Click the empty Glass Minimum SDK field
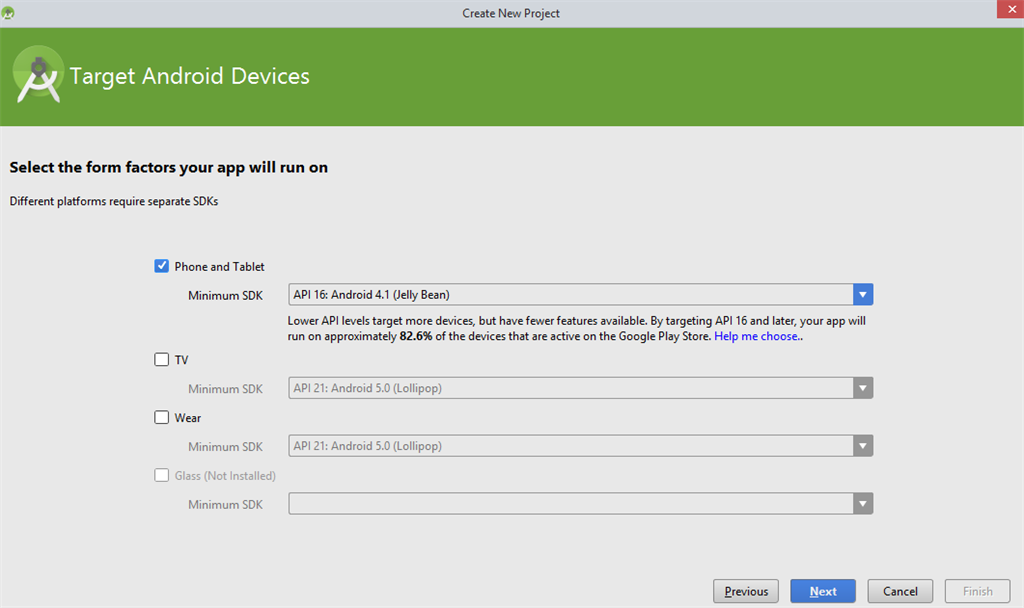 click(x=570, y=504)
